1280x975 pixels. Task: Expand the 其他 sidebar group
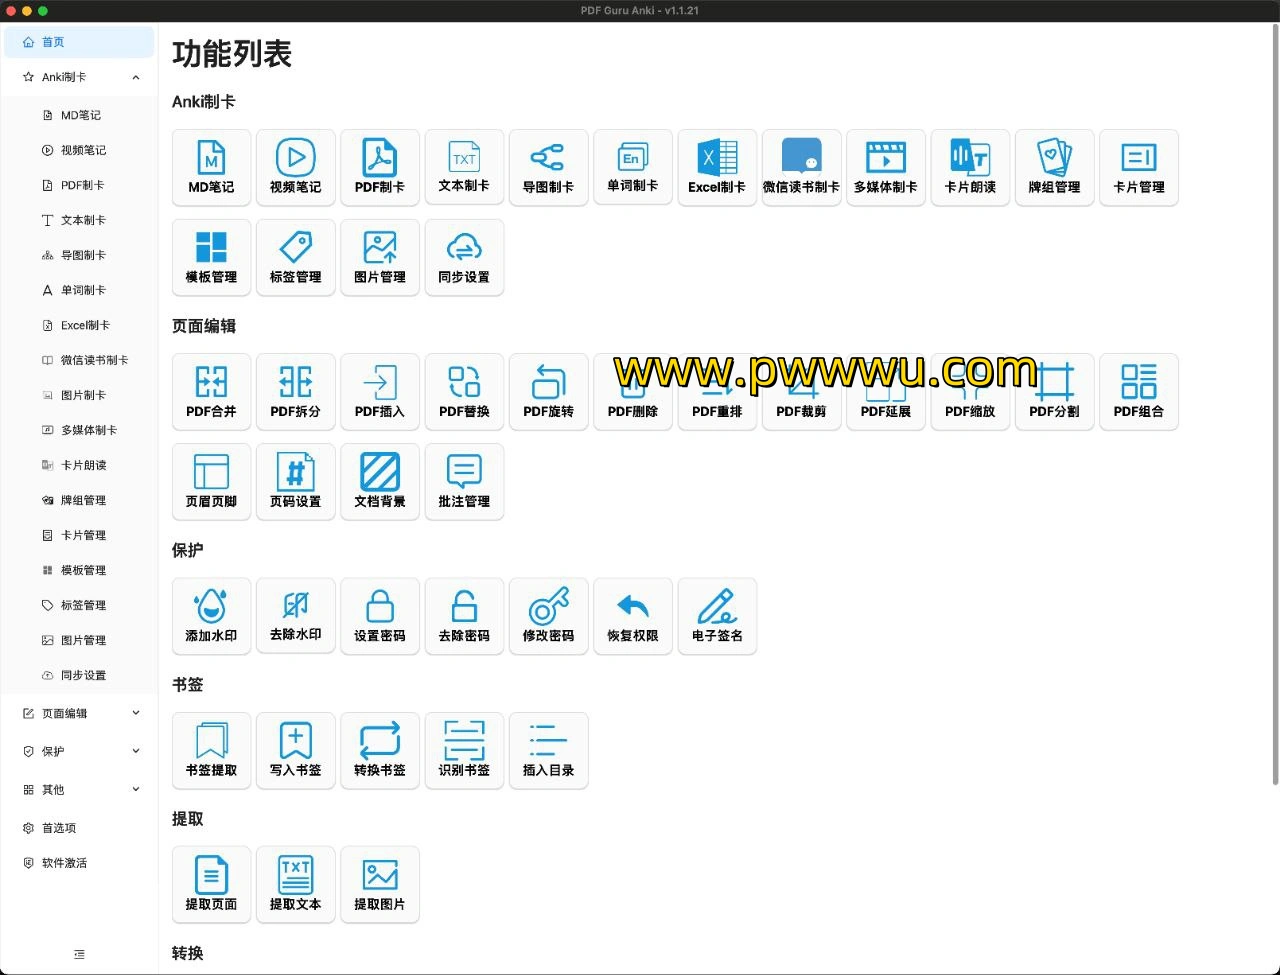tap(80, 789)
